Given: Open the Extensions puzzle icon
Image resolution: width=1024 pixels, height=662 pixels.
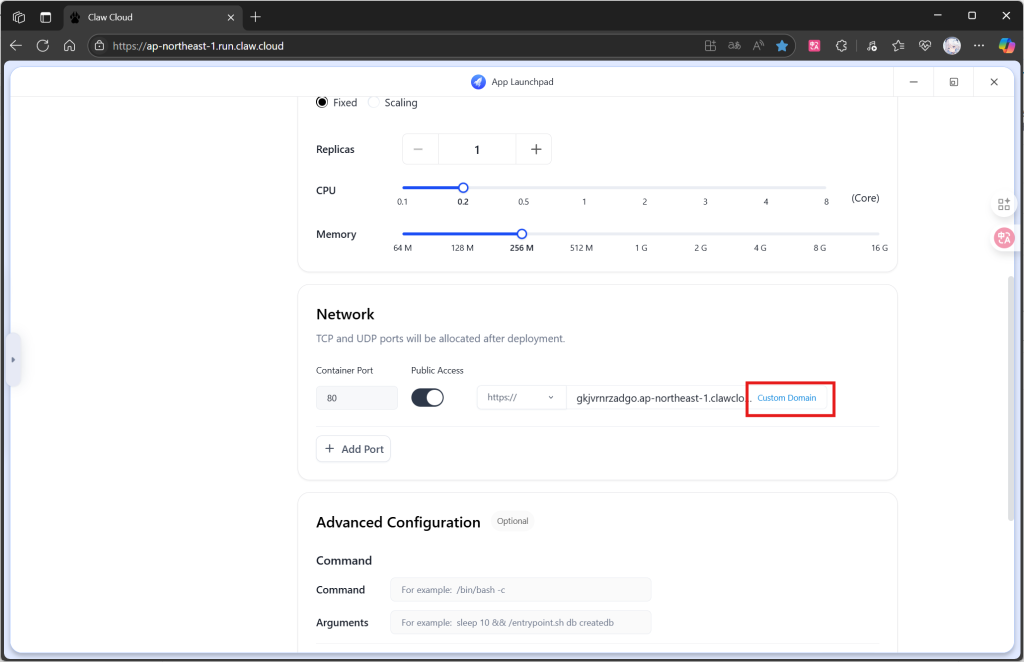Looking at the screenshot, I should (x=841, y=46).
